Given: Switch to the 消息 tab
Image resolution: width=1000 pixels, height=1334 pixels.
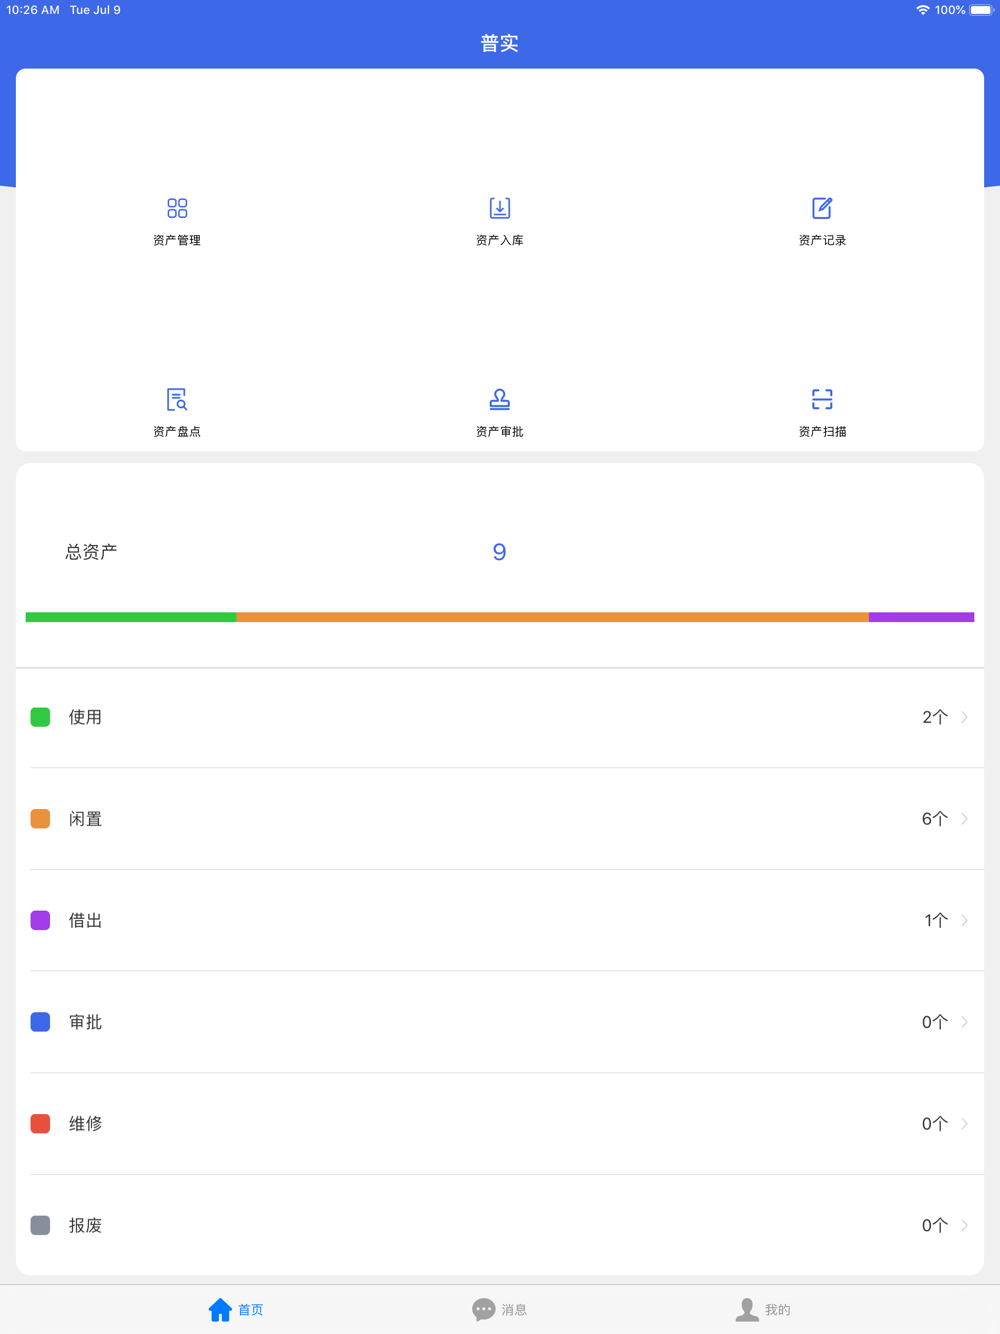Looking at the screenshot, I should (500, 1309).
